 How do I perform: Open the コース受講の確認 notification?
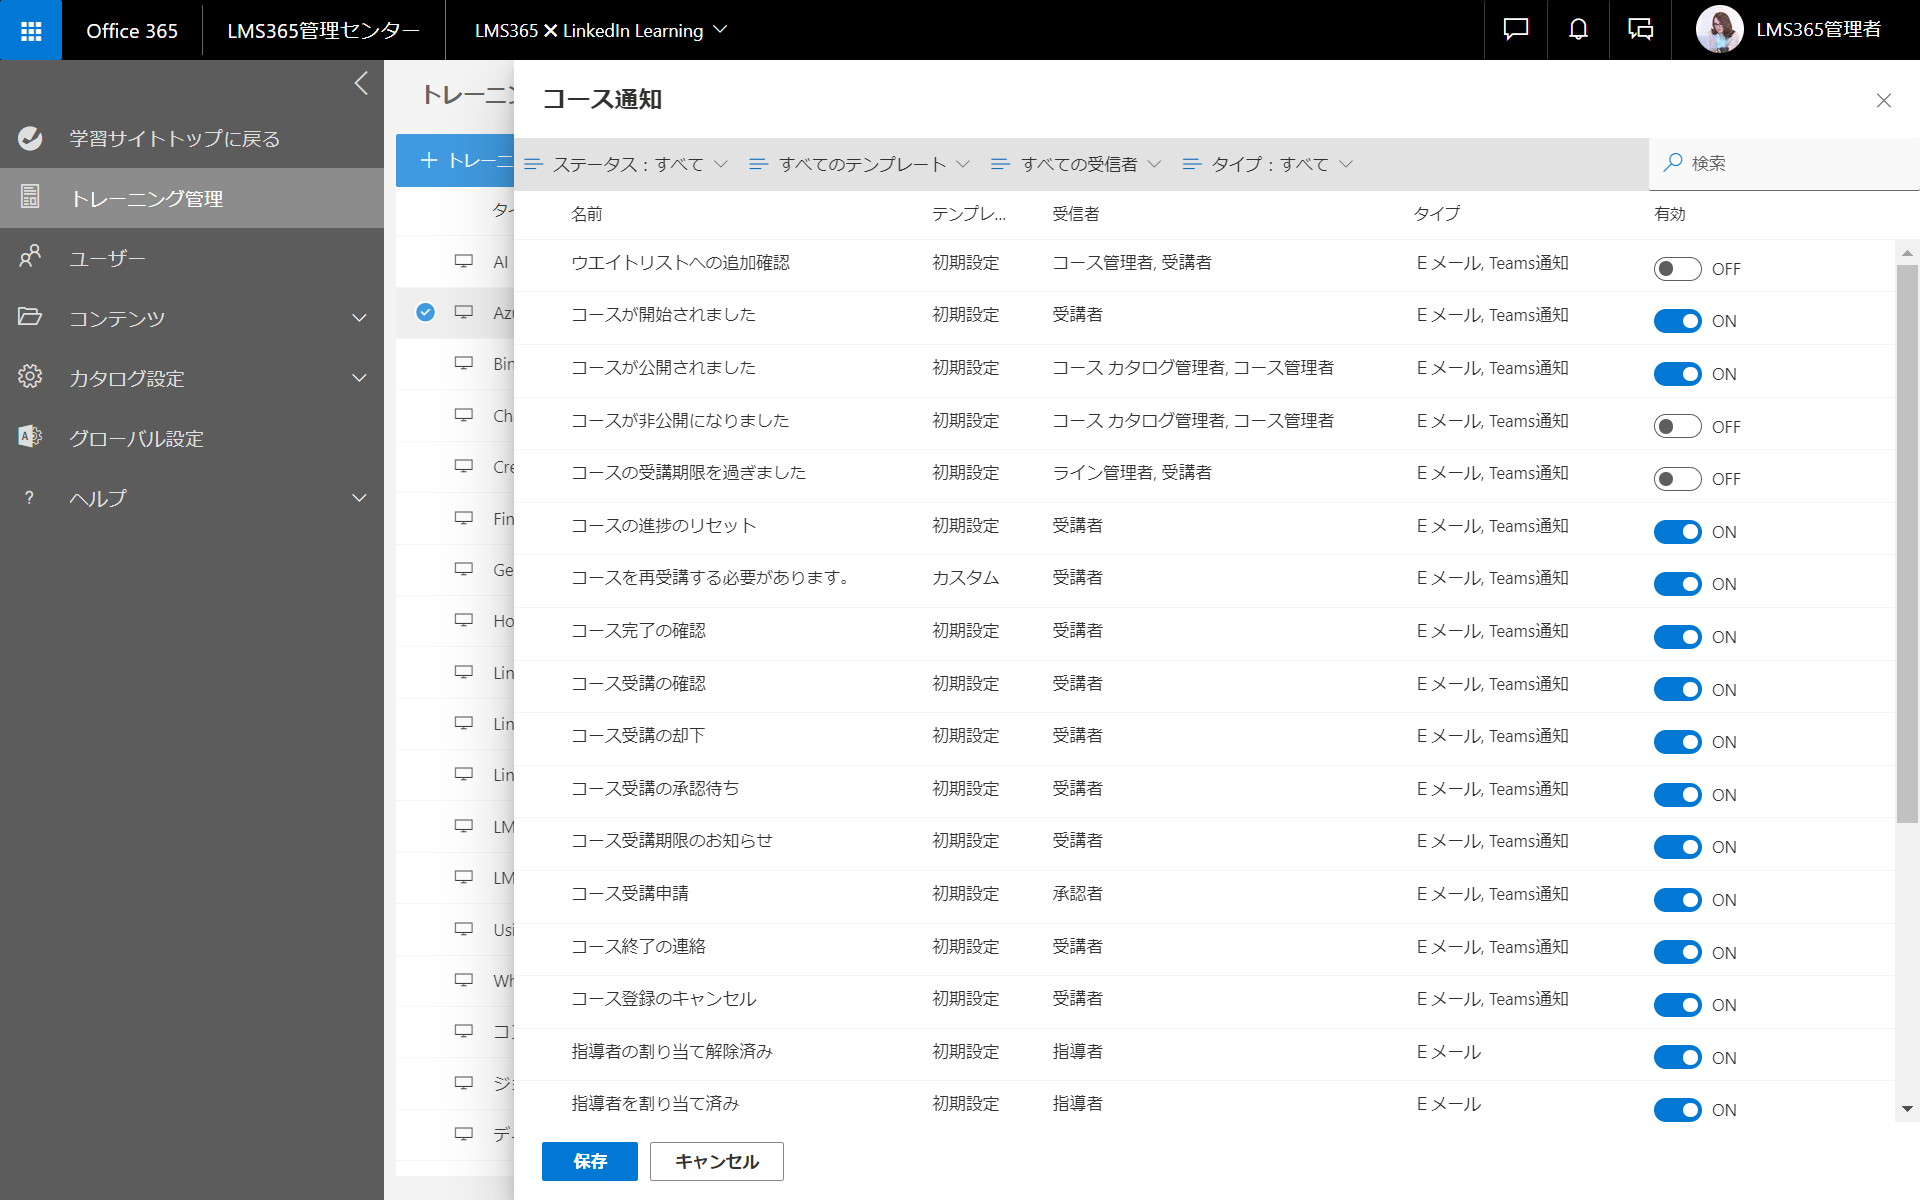point(639,684)
